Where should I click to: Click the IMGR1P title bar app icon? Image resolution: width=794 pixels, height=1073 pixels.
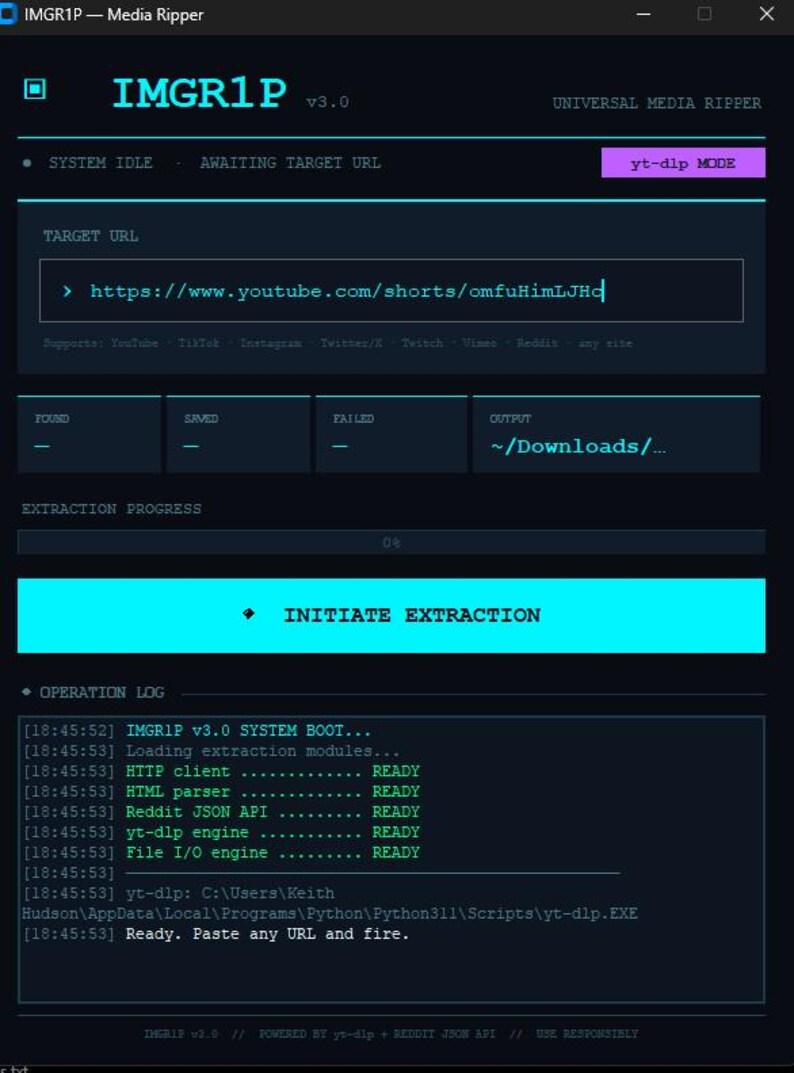click(x=8, y=14)
